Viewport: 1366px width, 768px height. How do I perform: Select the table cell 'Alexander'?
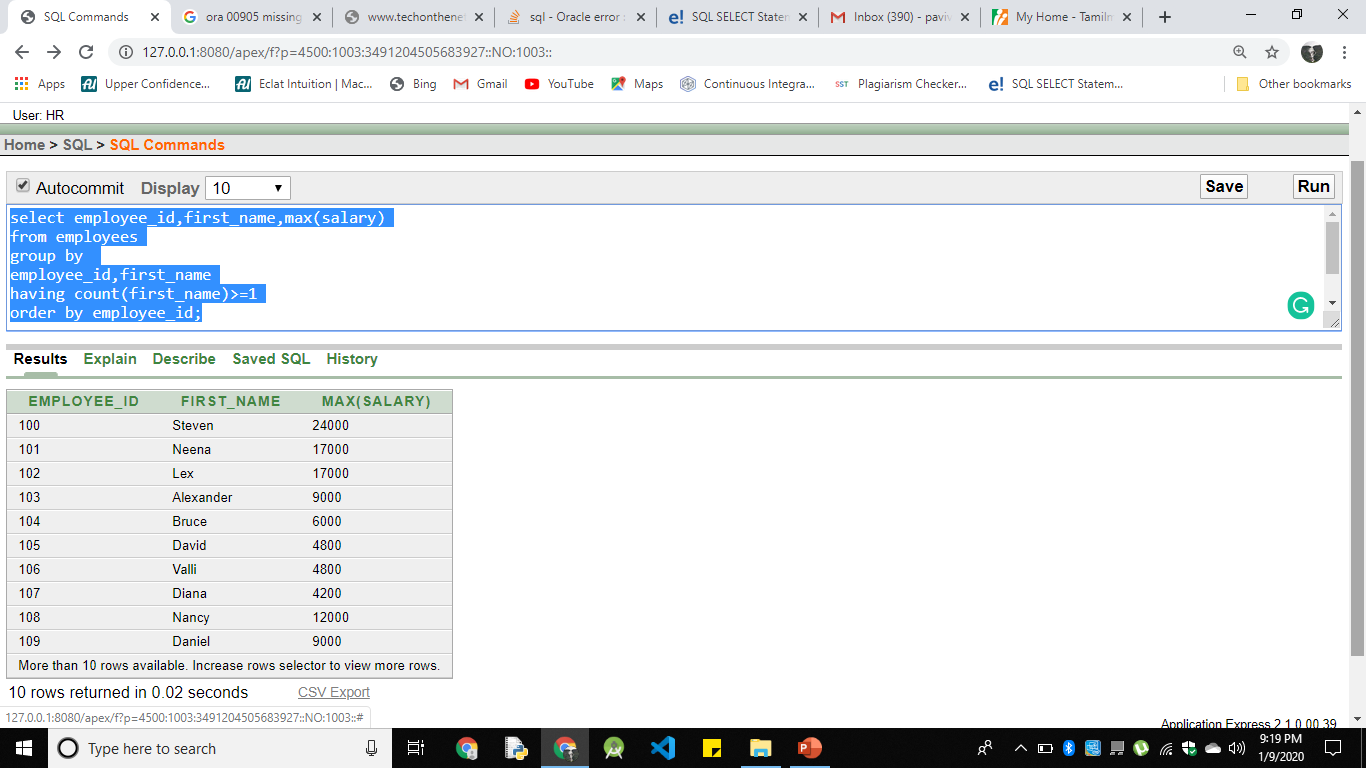tap(202, 497)
